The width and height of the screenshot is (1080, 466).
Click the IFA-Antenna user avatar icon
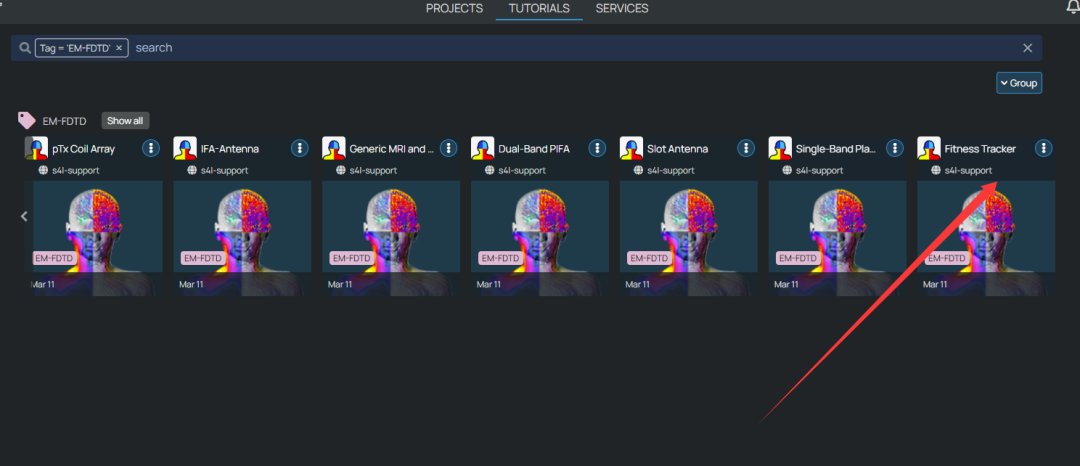tap(185, 148)
